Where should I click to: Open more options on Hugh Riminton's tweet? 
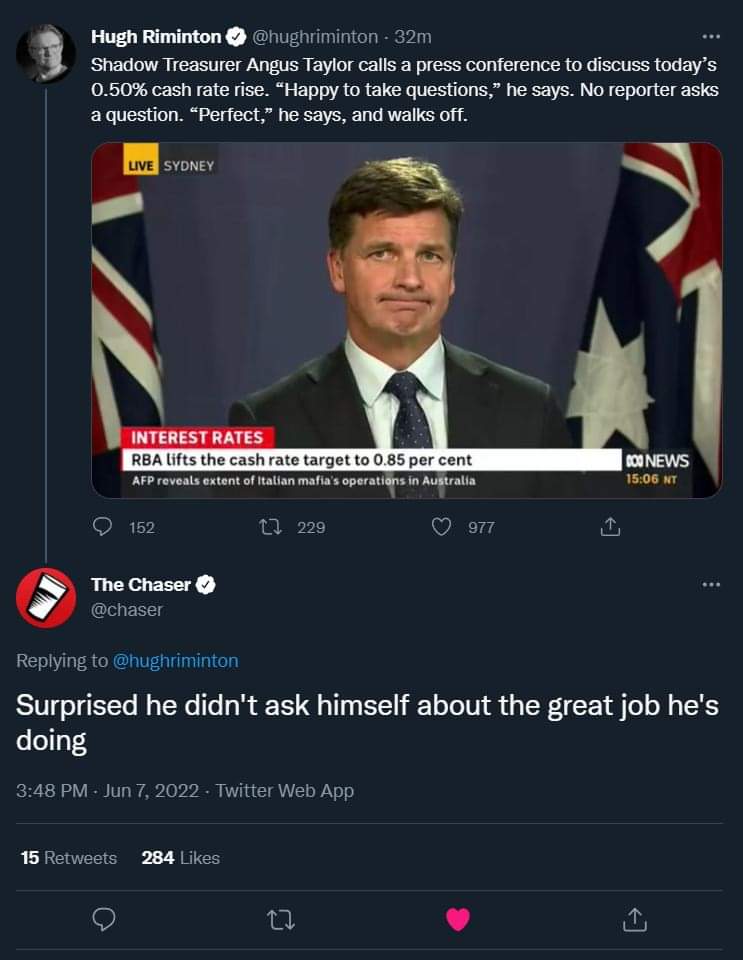point(709,38)
